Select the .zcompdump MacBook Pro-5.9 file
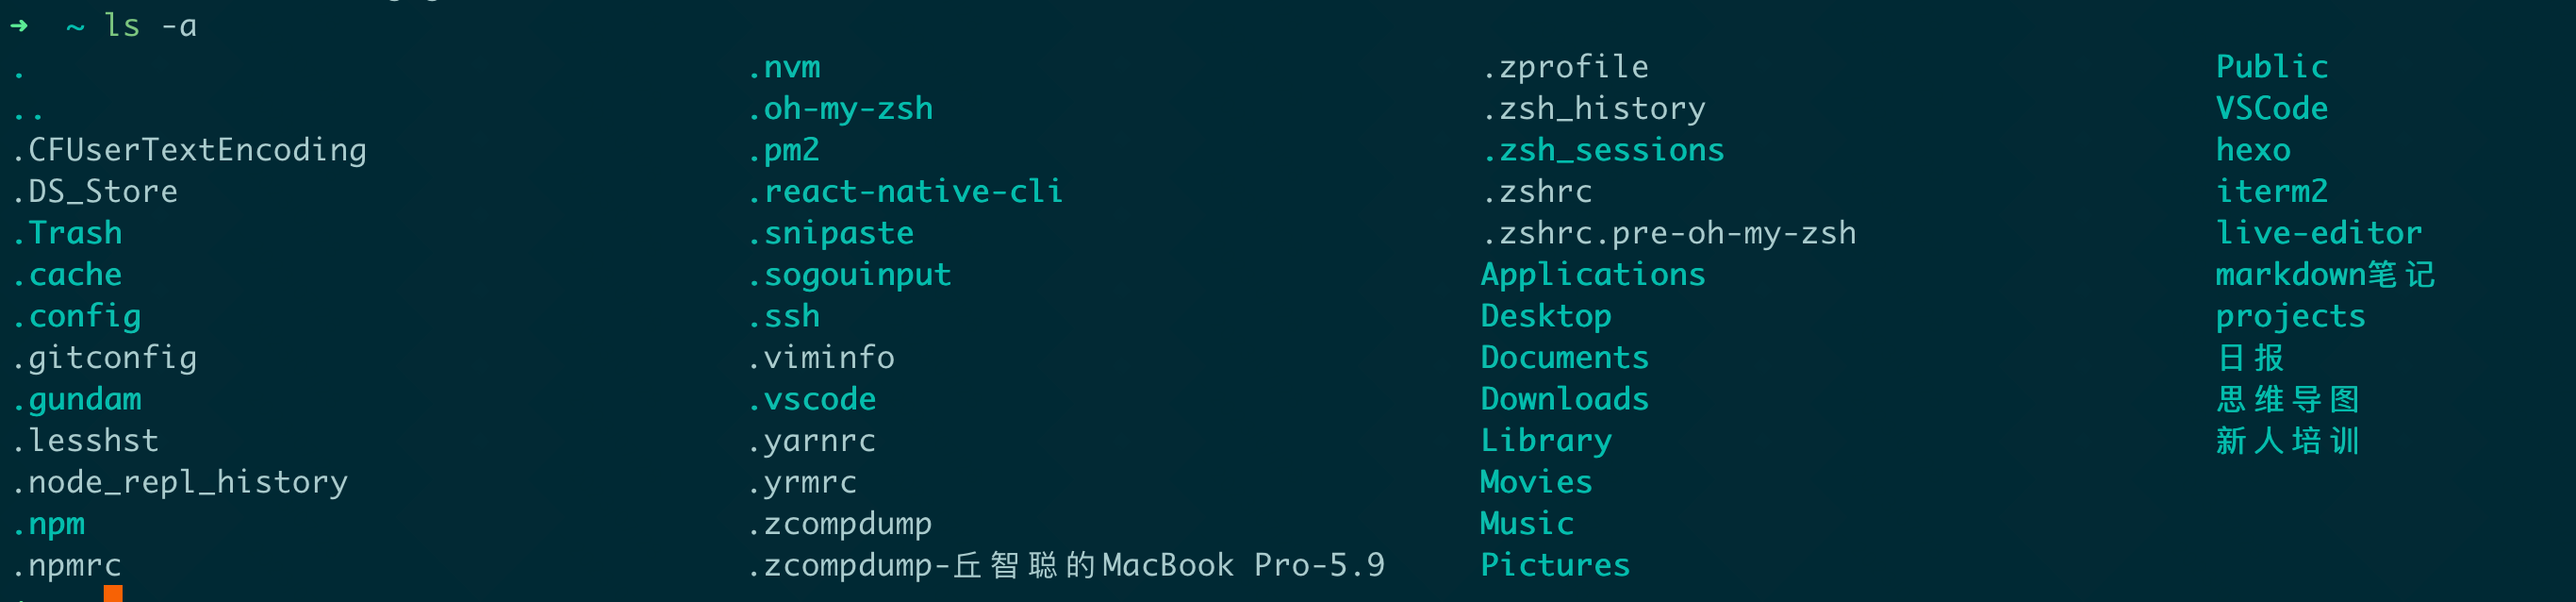 pyautogui.click(x=1066, y=565)
